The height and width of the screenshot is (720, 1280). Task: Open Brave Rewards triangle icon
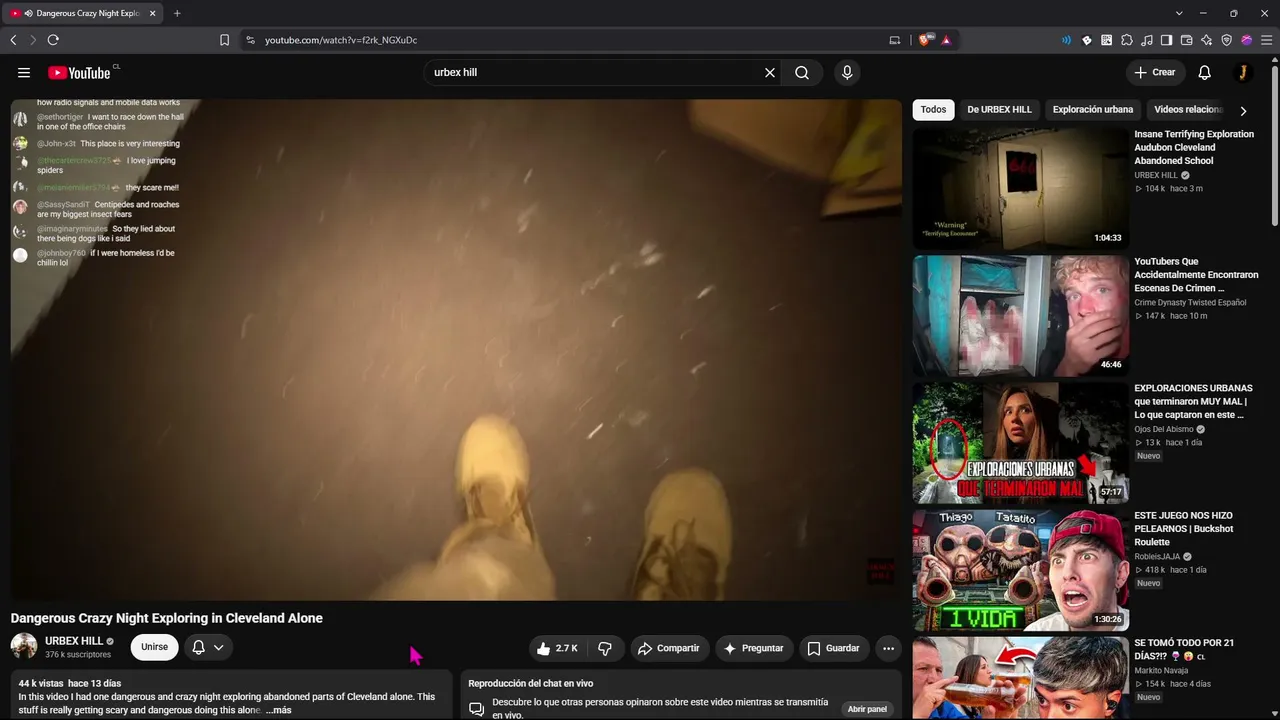pos(946,40)
